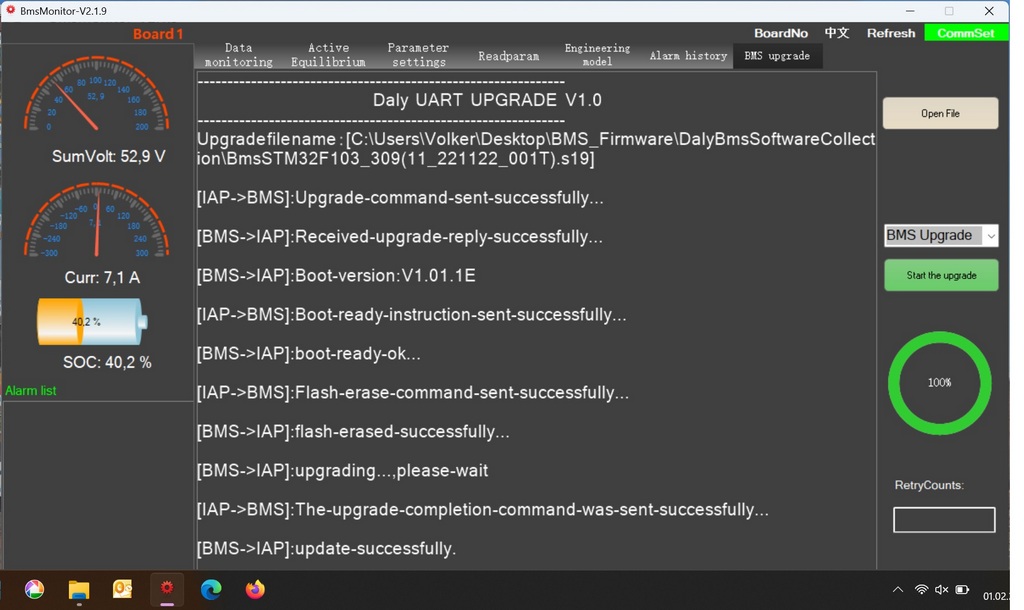Click the RetryCounts input field
This screenshot has width=1024, height=610.
(x=943, y=519)
